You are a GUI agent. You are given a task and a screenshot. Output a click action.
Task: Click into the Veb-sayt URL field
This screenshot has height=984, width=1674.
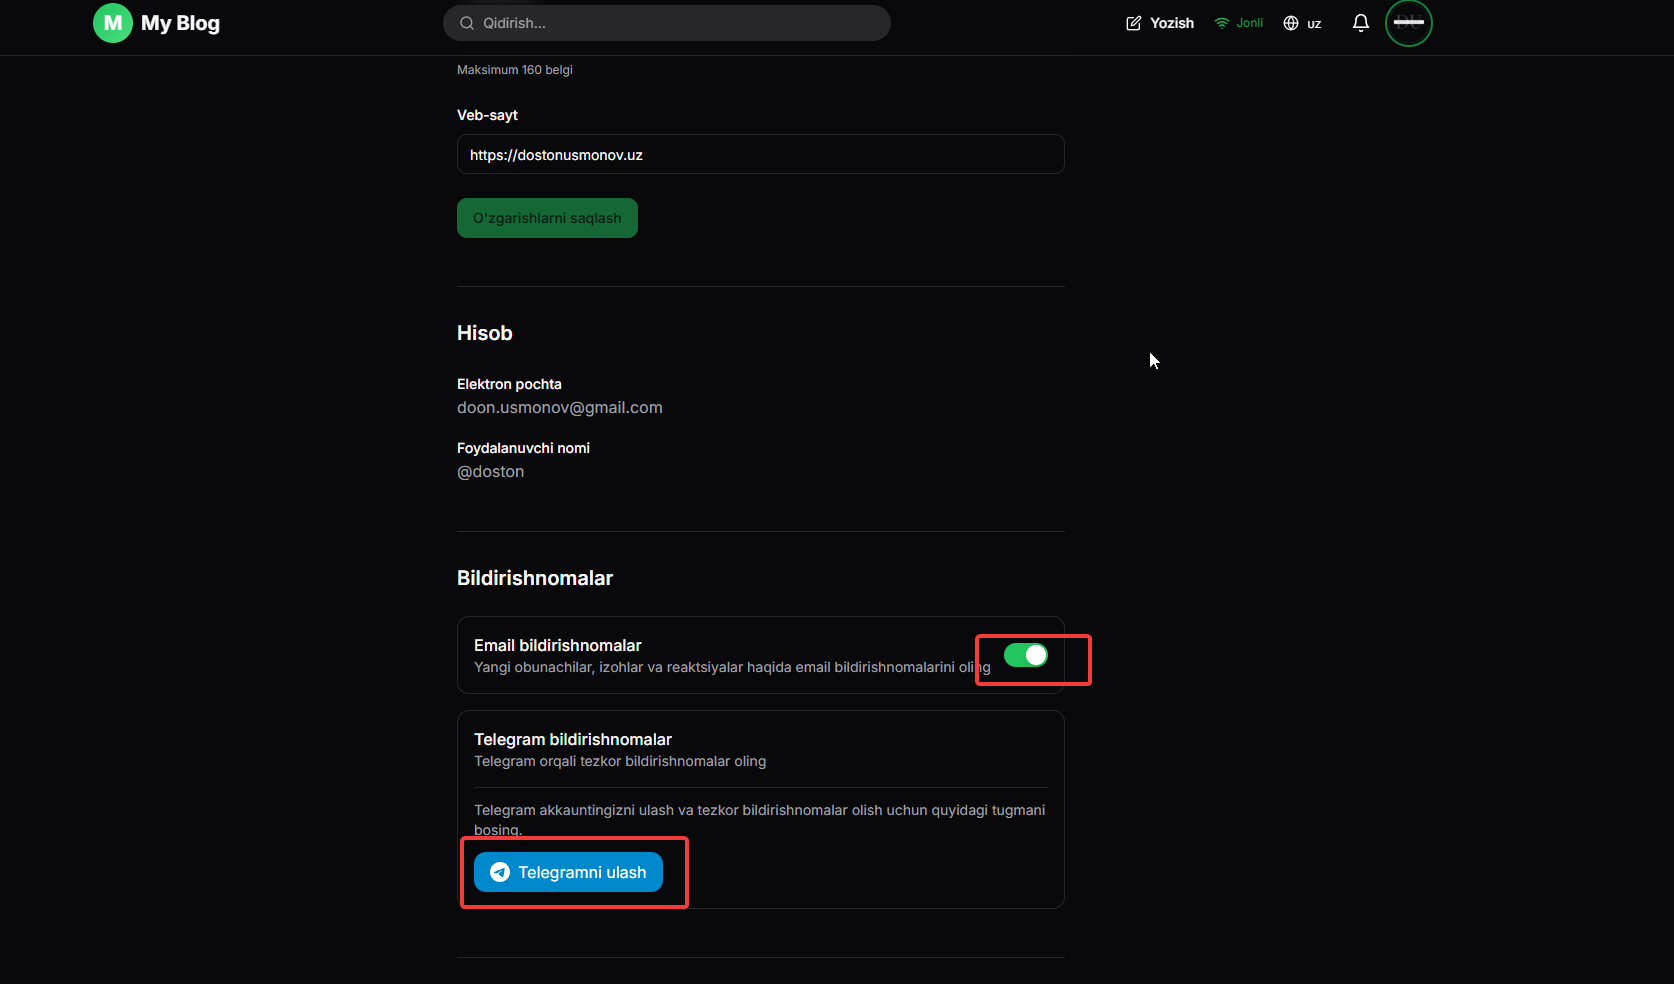point(760,155)
